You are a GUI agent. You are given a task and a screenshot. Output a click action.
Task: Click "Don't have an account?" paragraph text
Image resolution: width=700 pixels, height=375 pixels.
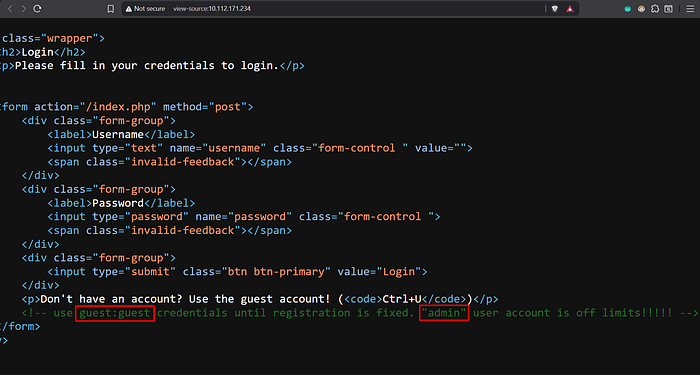[111, 299]
